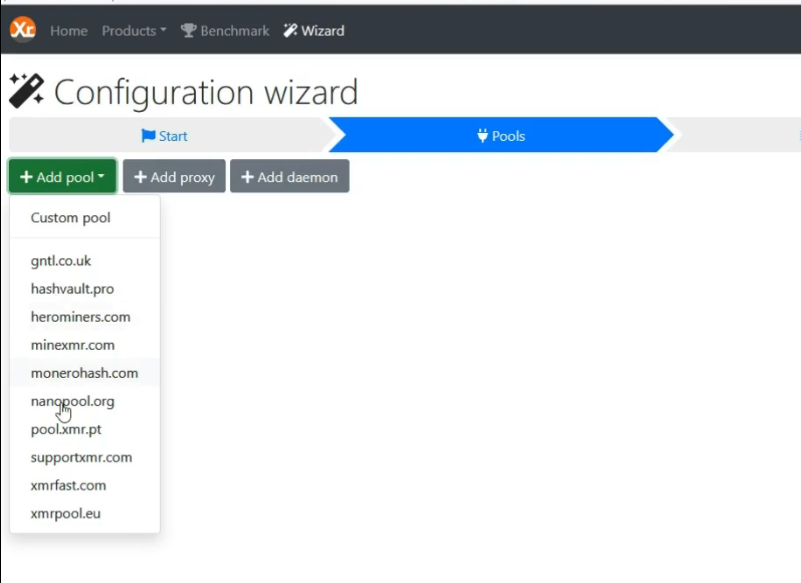Select gntl.co.uk pool entry
The image size is (801, 583).
pos(85,261)
